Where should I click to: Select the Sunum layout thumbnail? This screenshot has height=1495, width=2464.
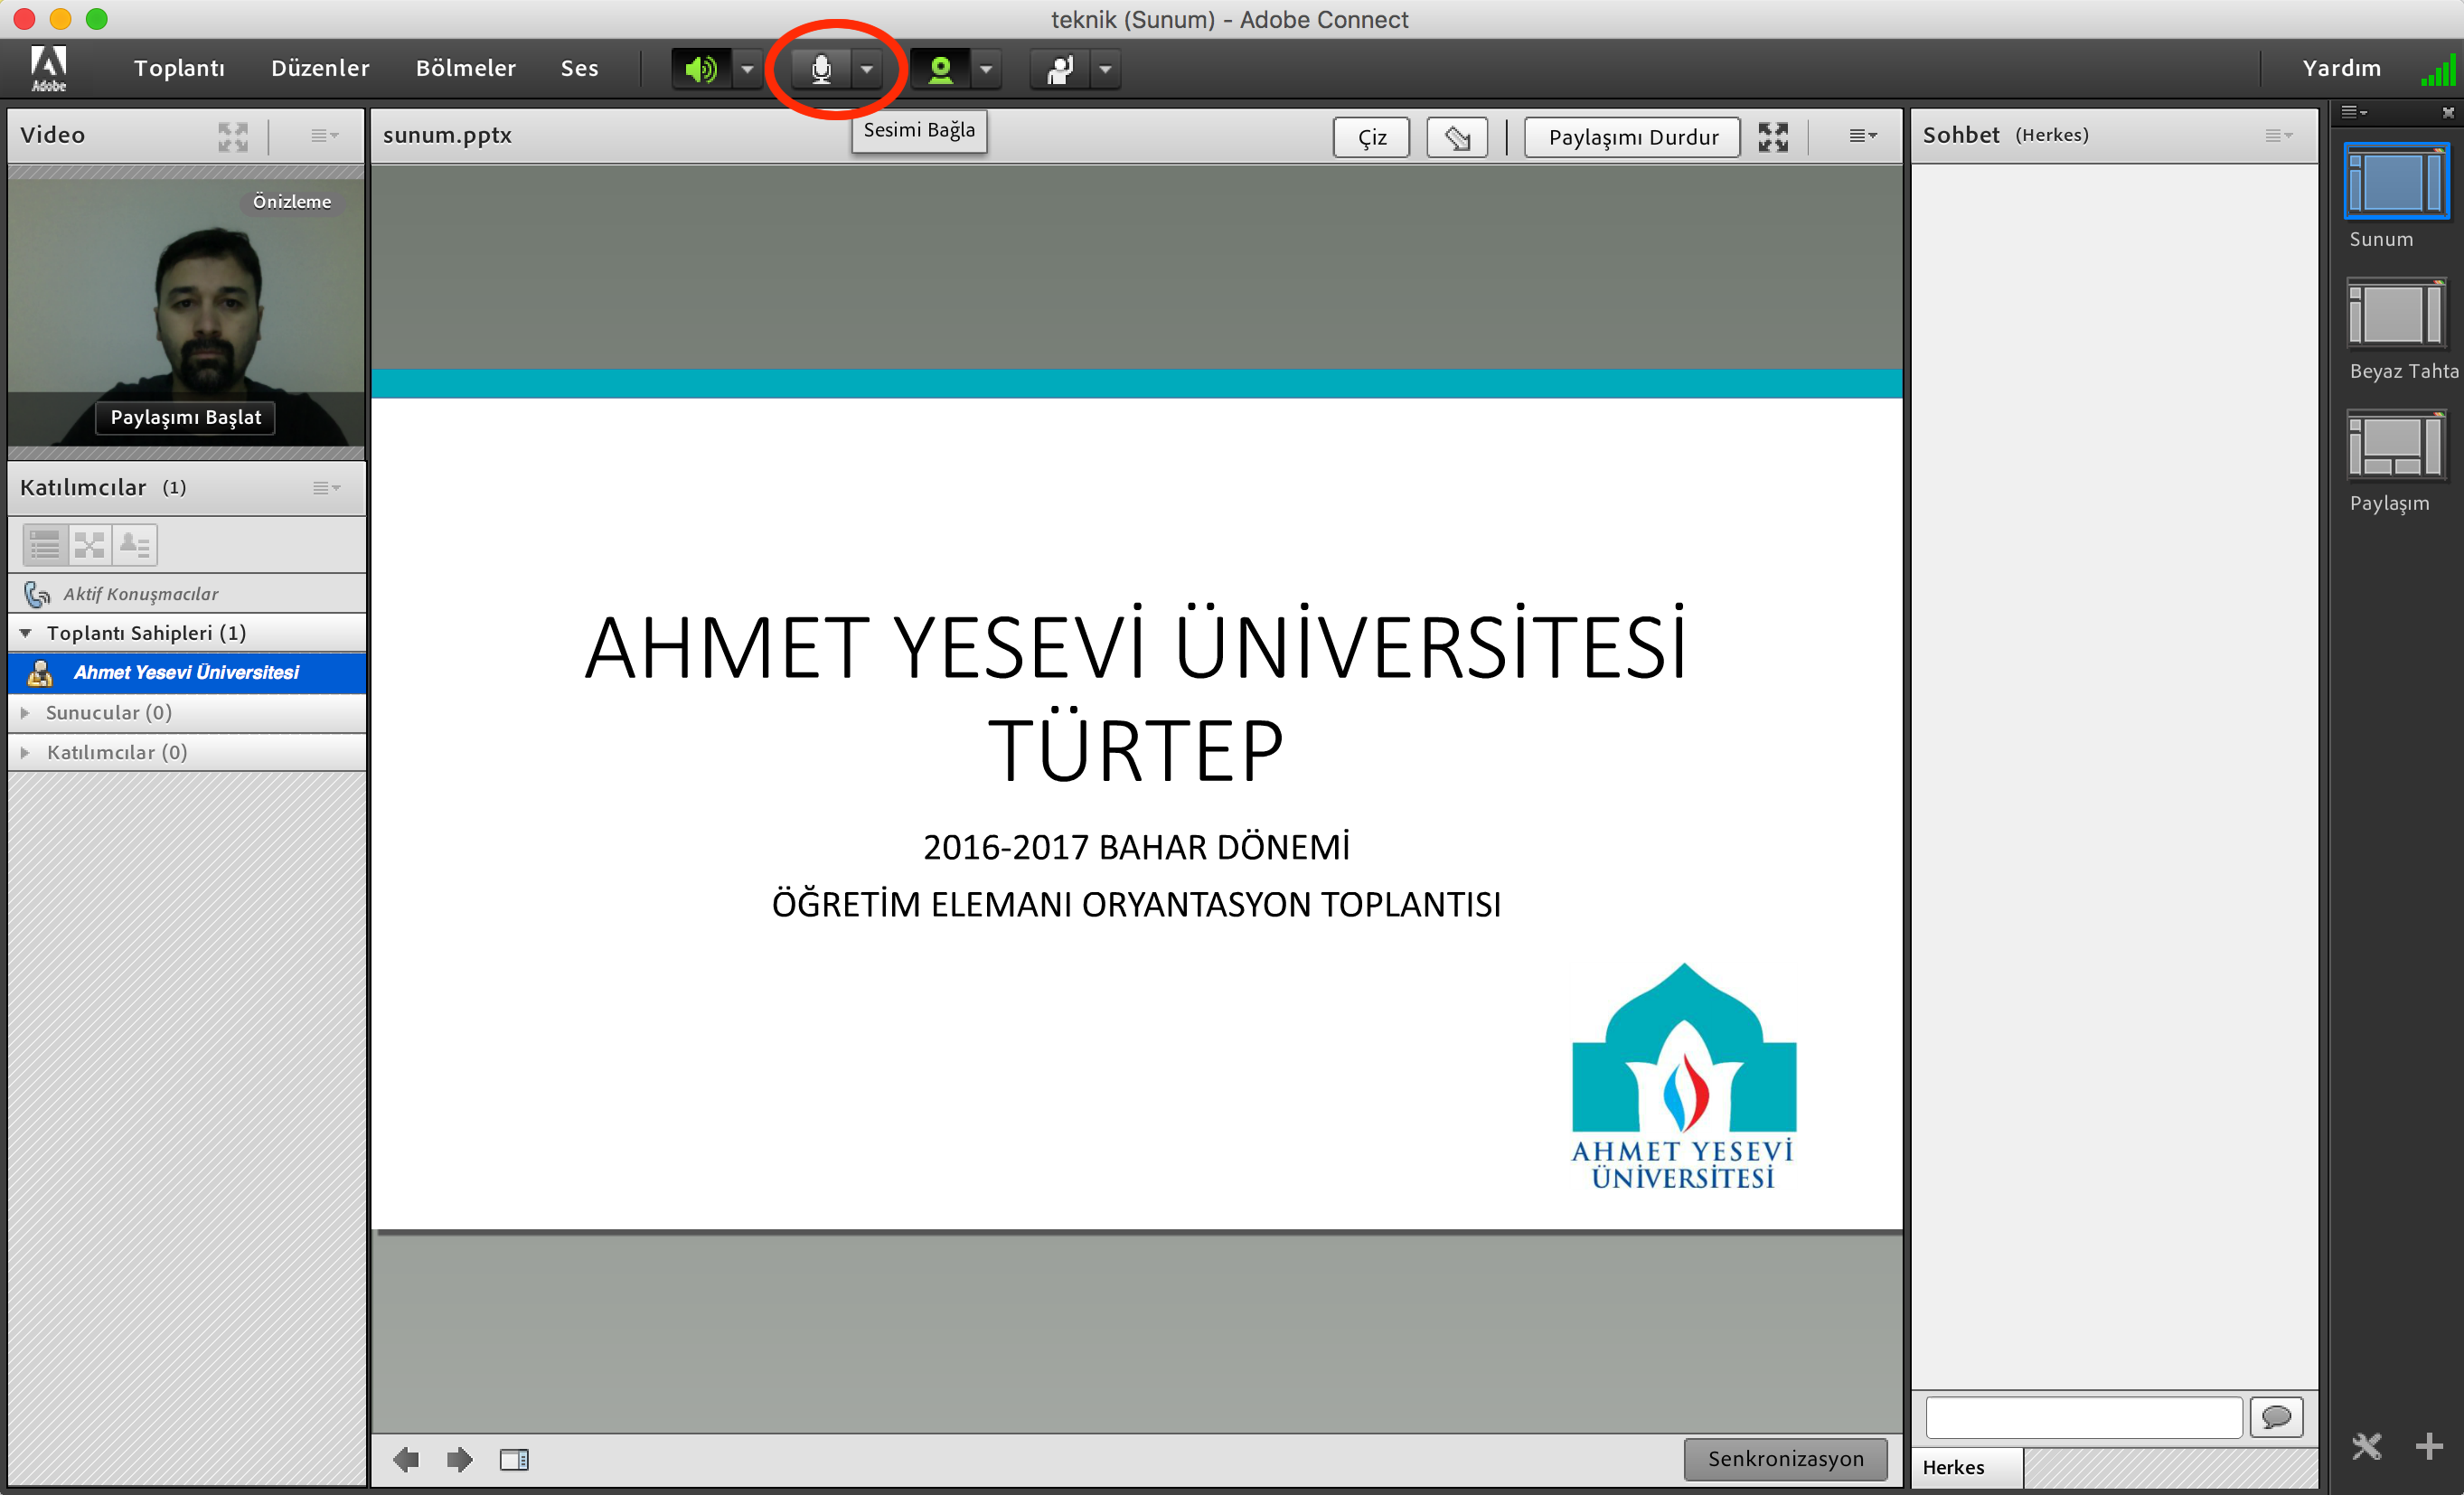point(2396,181)
